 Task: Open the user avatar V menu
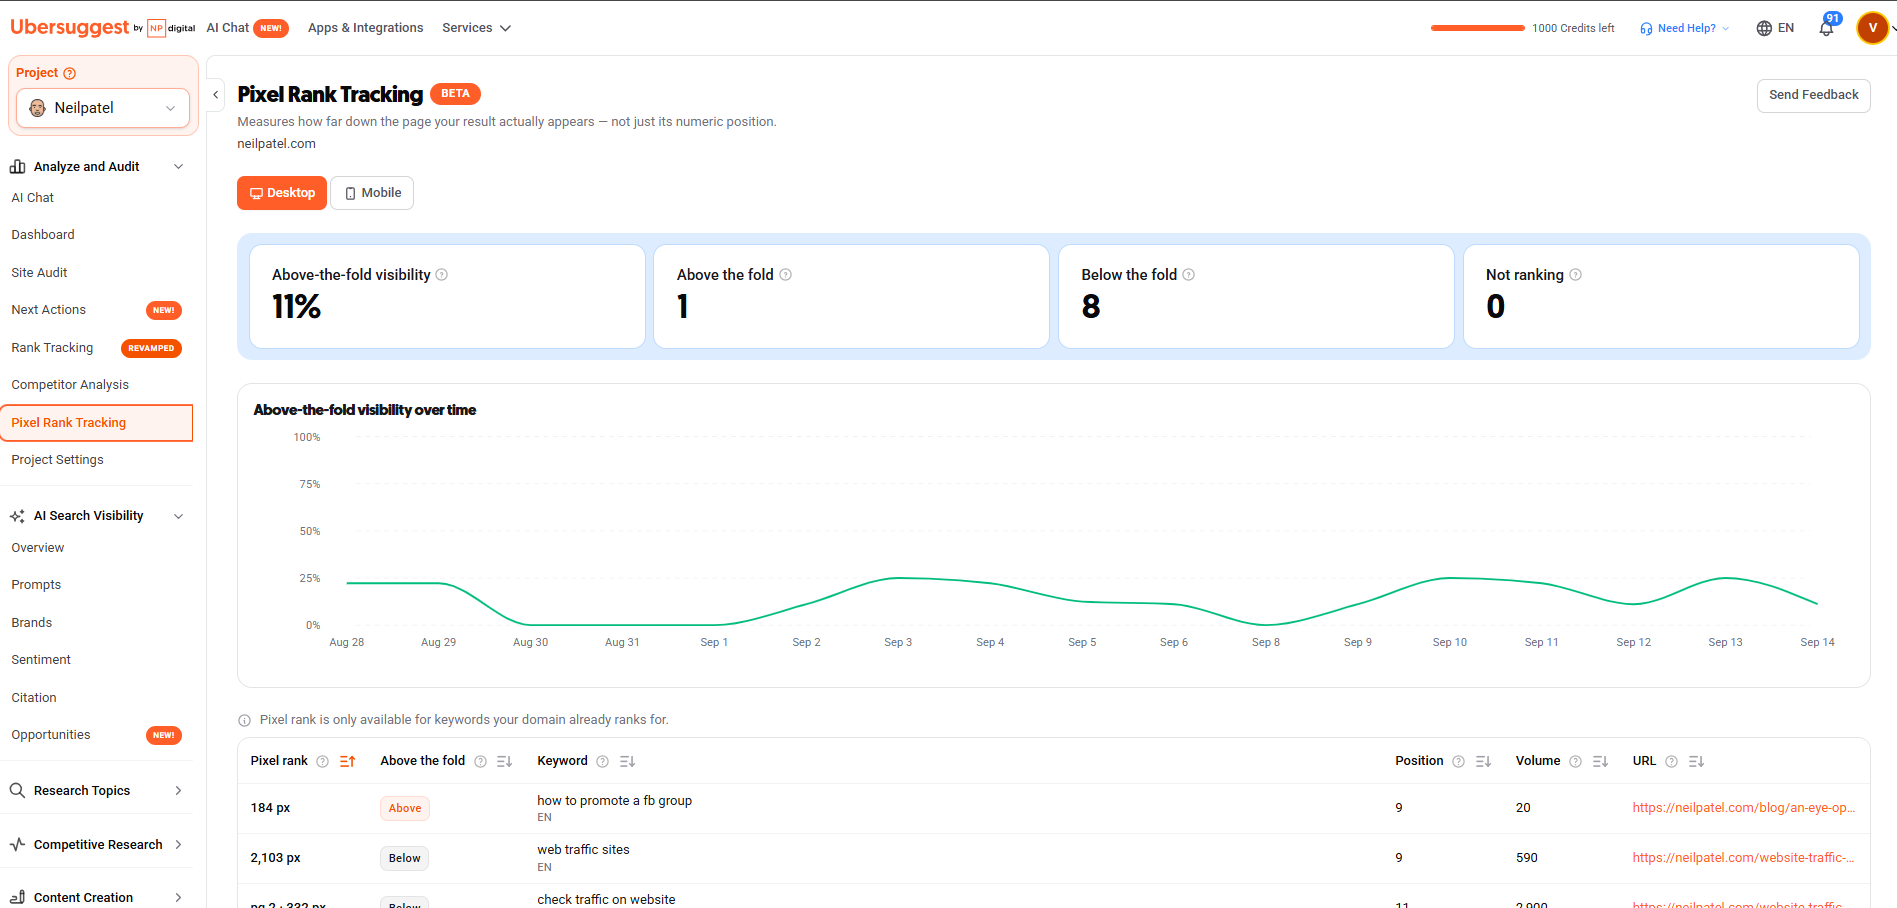tap(1872, 28)
